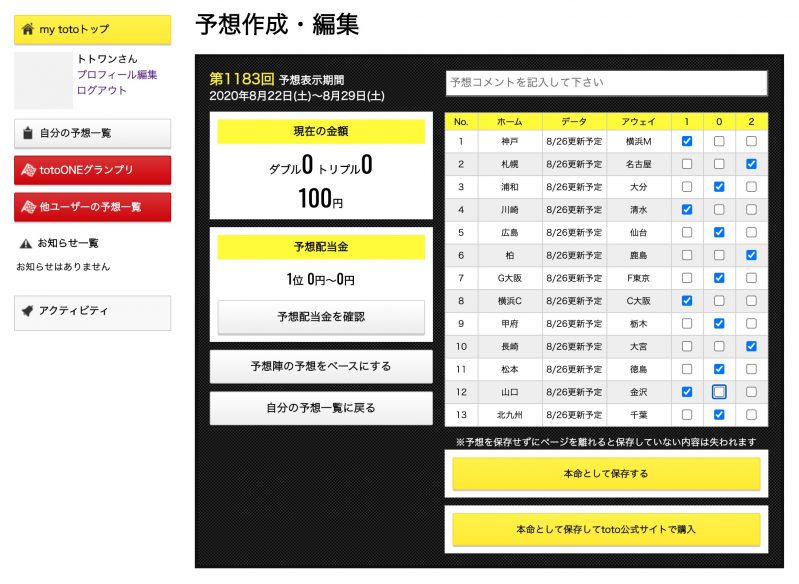Click the user profile avatar image
Screen dimensions: 799x584
[x=43, y=81]
